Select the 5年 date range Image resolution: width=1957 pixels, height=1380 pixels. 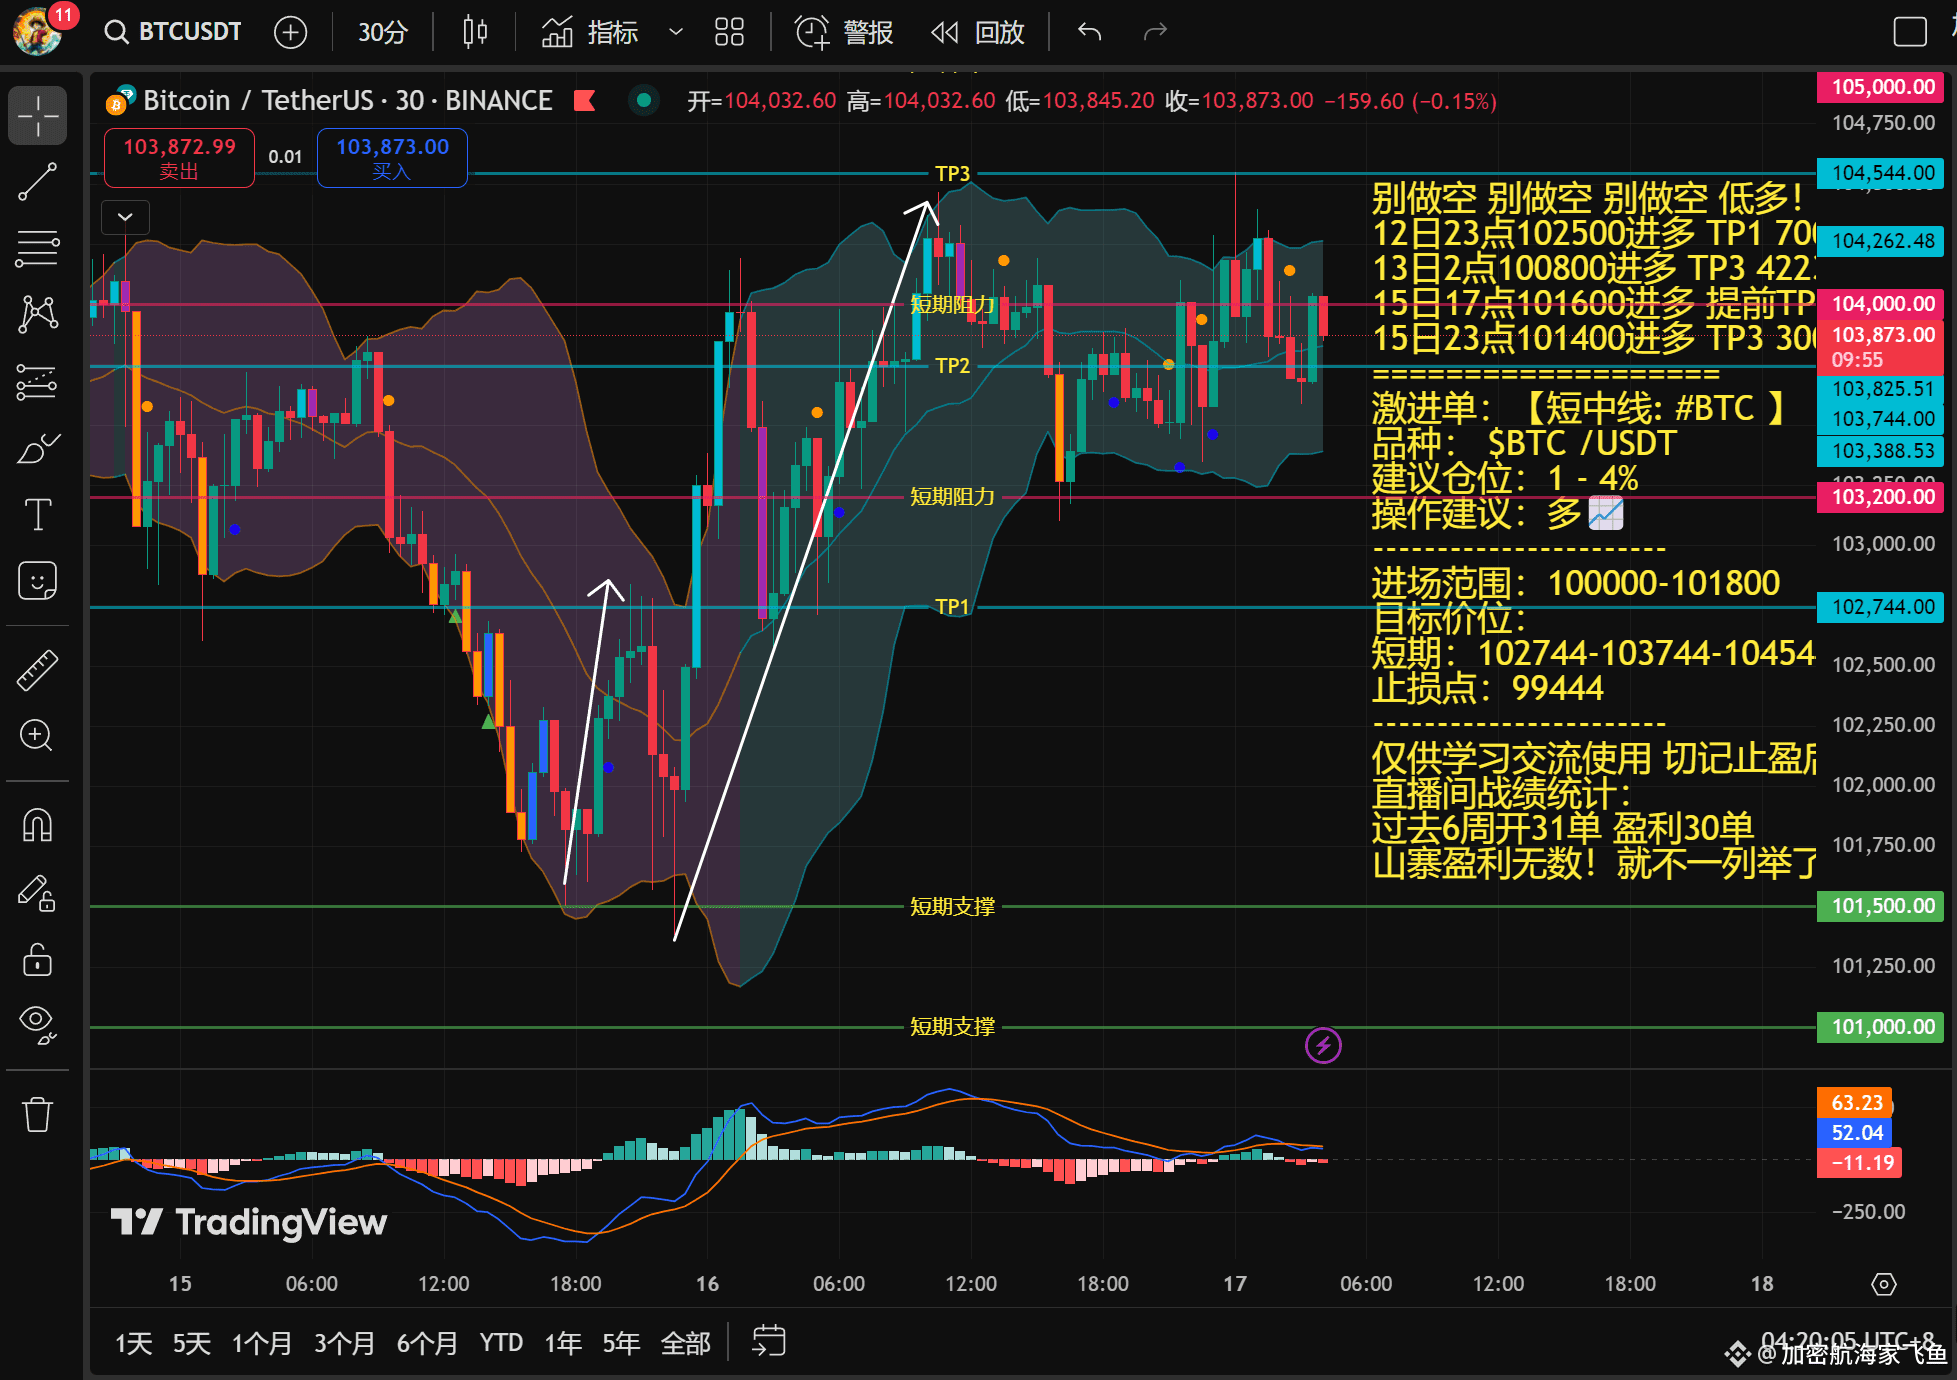coord(621,1343)
